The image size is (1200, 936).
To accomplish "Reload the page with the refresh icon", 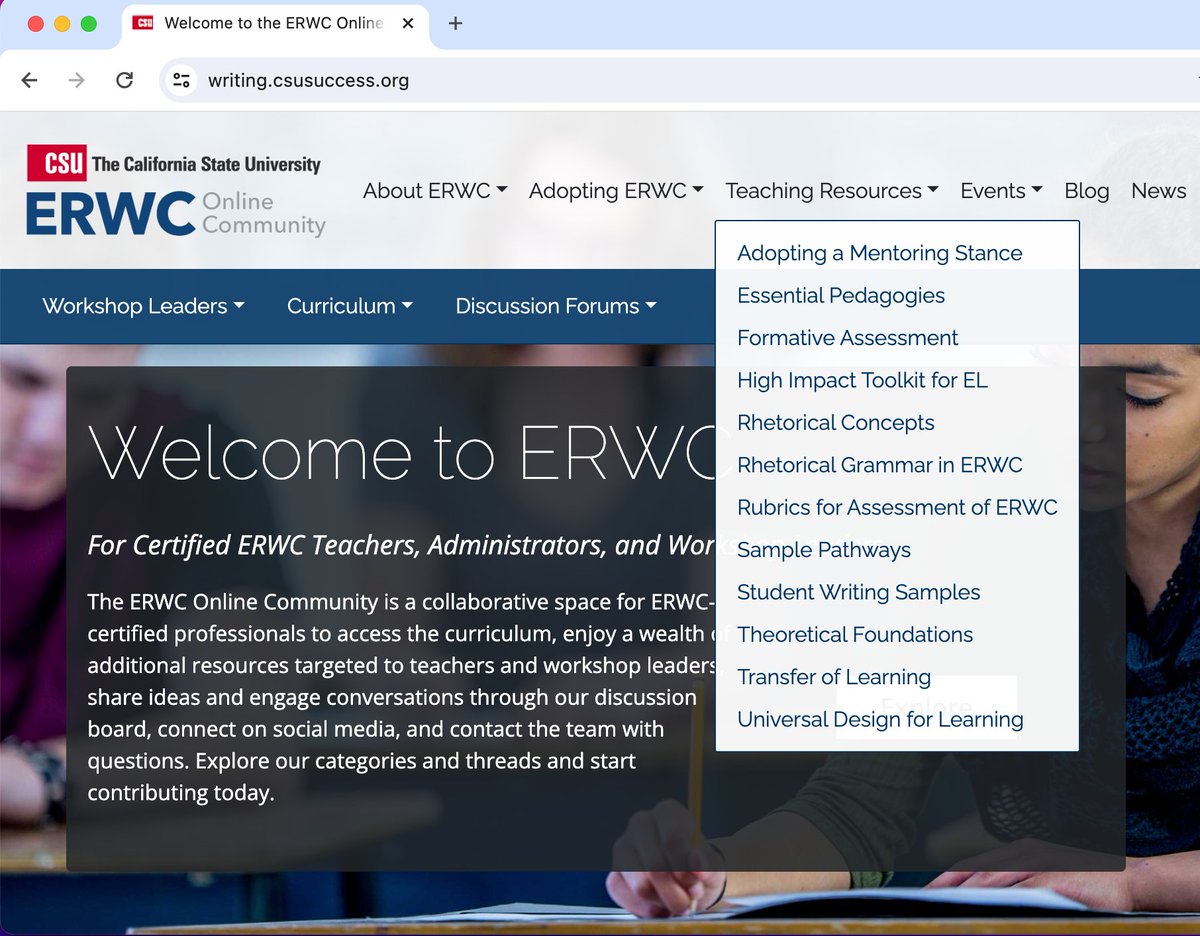I will [x=124, y=80].
